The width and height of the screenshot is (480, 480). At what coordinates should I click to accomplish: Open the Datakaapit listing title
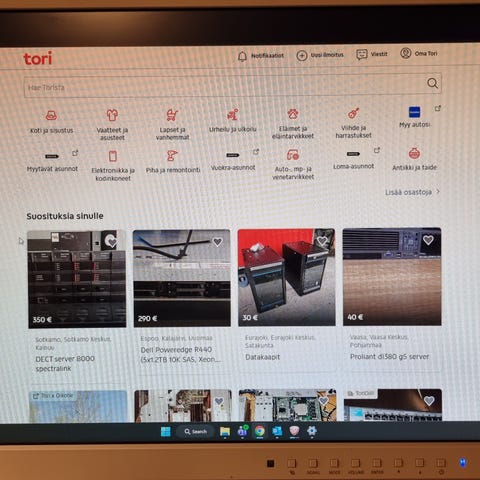pyautogui.click(x=263, y=357)
